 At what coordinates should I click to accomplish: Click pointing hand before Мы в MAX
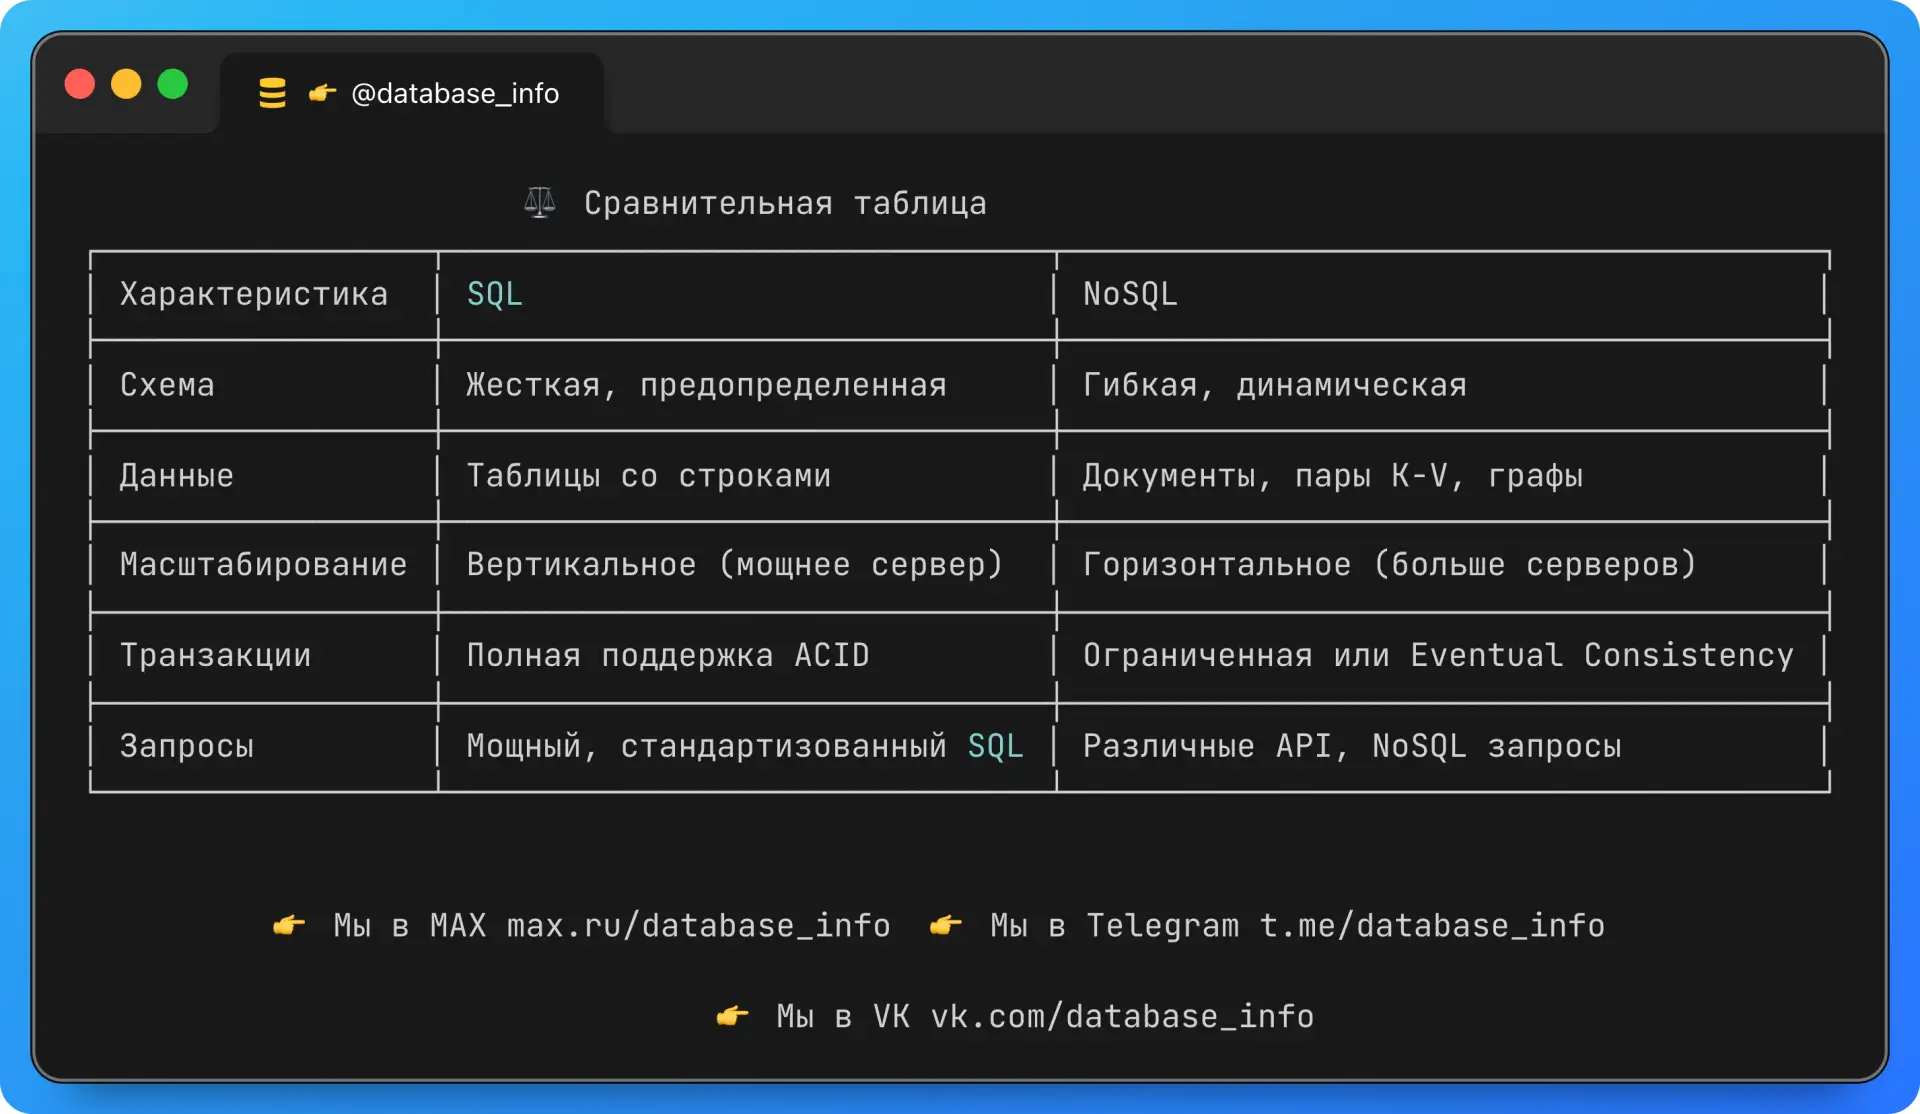click(x=289, y=925)
